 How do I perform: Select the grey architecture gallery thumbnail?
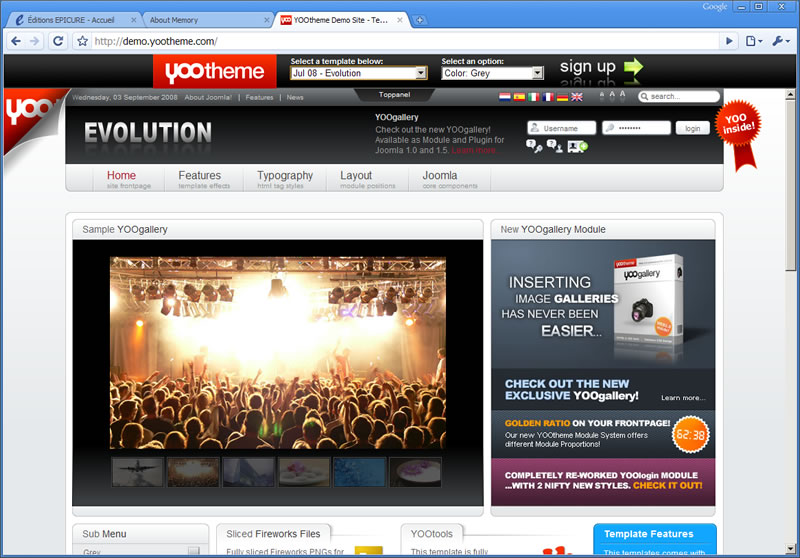point(248,472)
